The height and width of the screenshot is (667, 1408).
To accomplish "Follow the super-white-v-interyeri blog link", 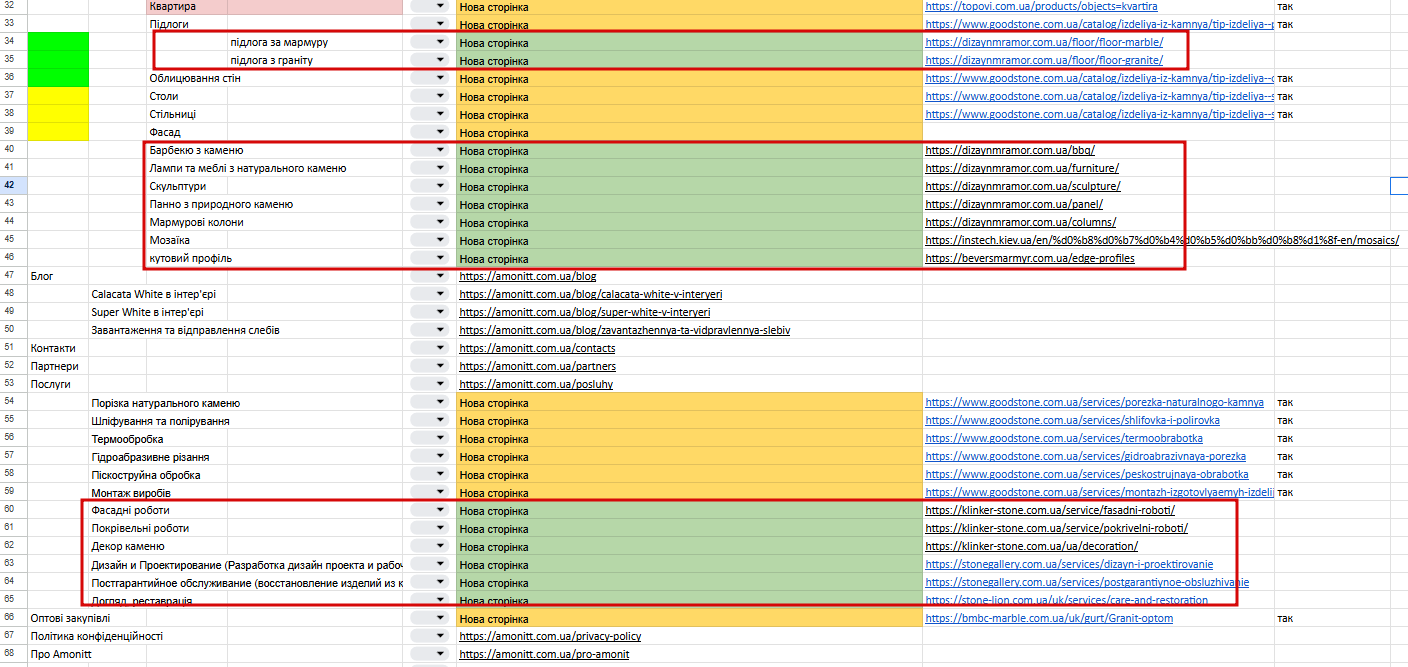I will coord(584,313).
